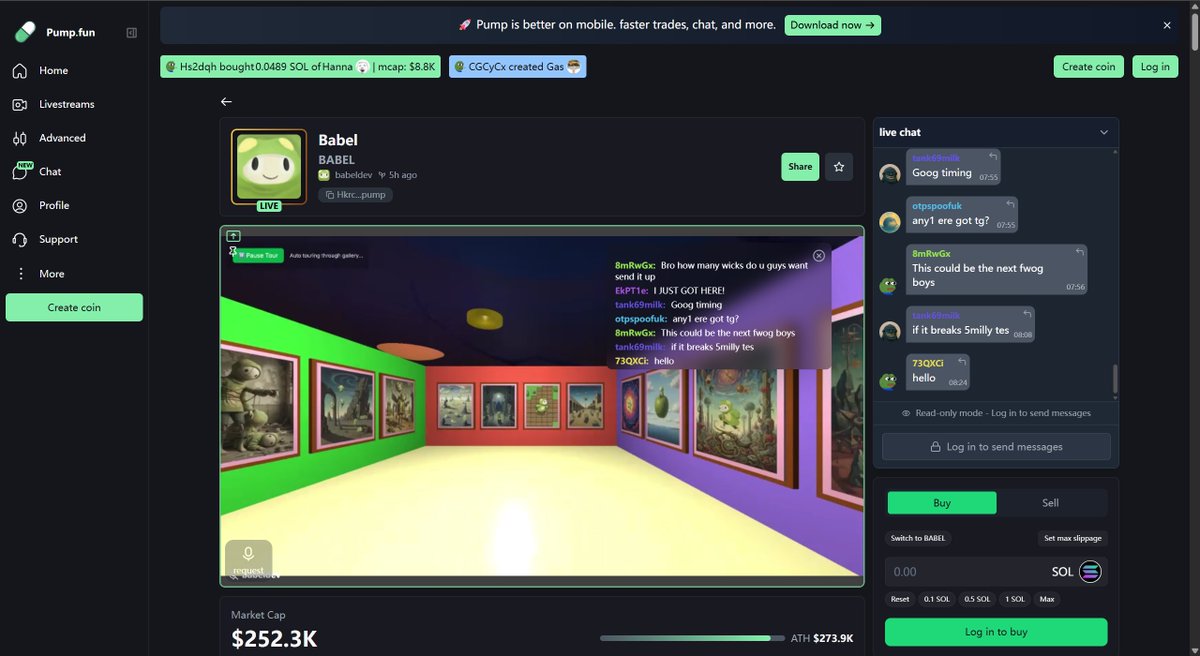Reply to the 'Goog timing' message
Image resolution: width=1200 pixels, height=656 pixels.
pos(993,157)
